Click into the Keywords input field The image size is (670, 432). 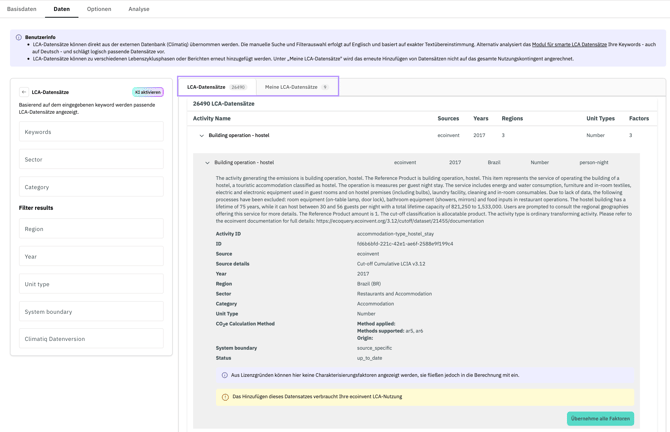pyautogui.click(x=91, y=132)
